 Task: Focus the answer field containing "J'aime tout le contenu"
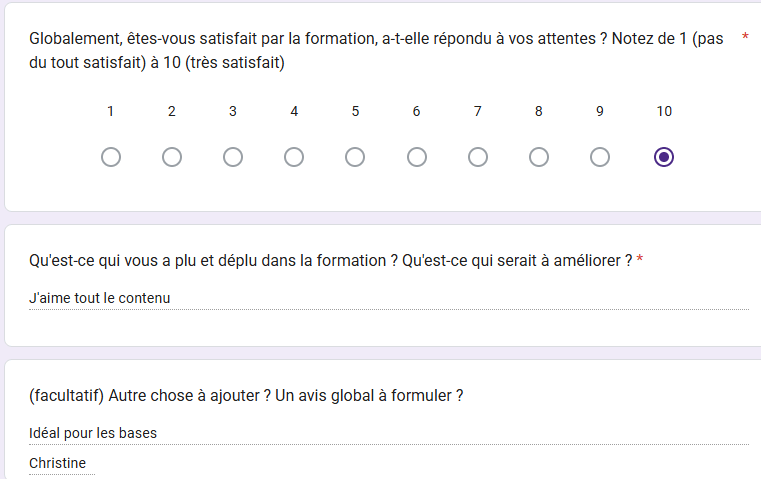[x=388, y=298]
